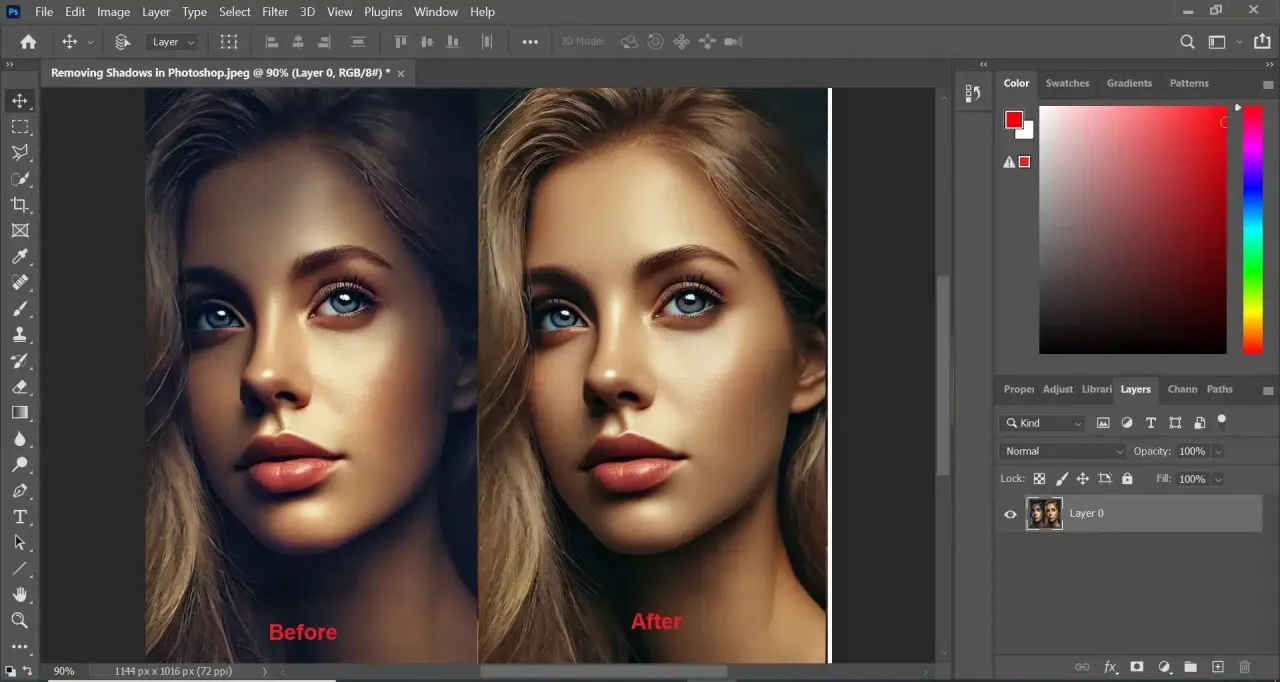This screenshot has width=1280, height=682.
Task: Open the Normal blend mode dropdown
Action: click(1060, 451)
